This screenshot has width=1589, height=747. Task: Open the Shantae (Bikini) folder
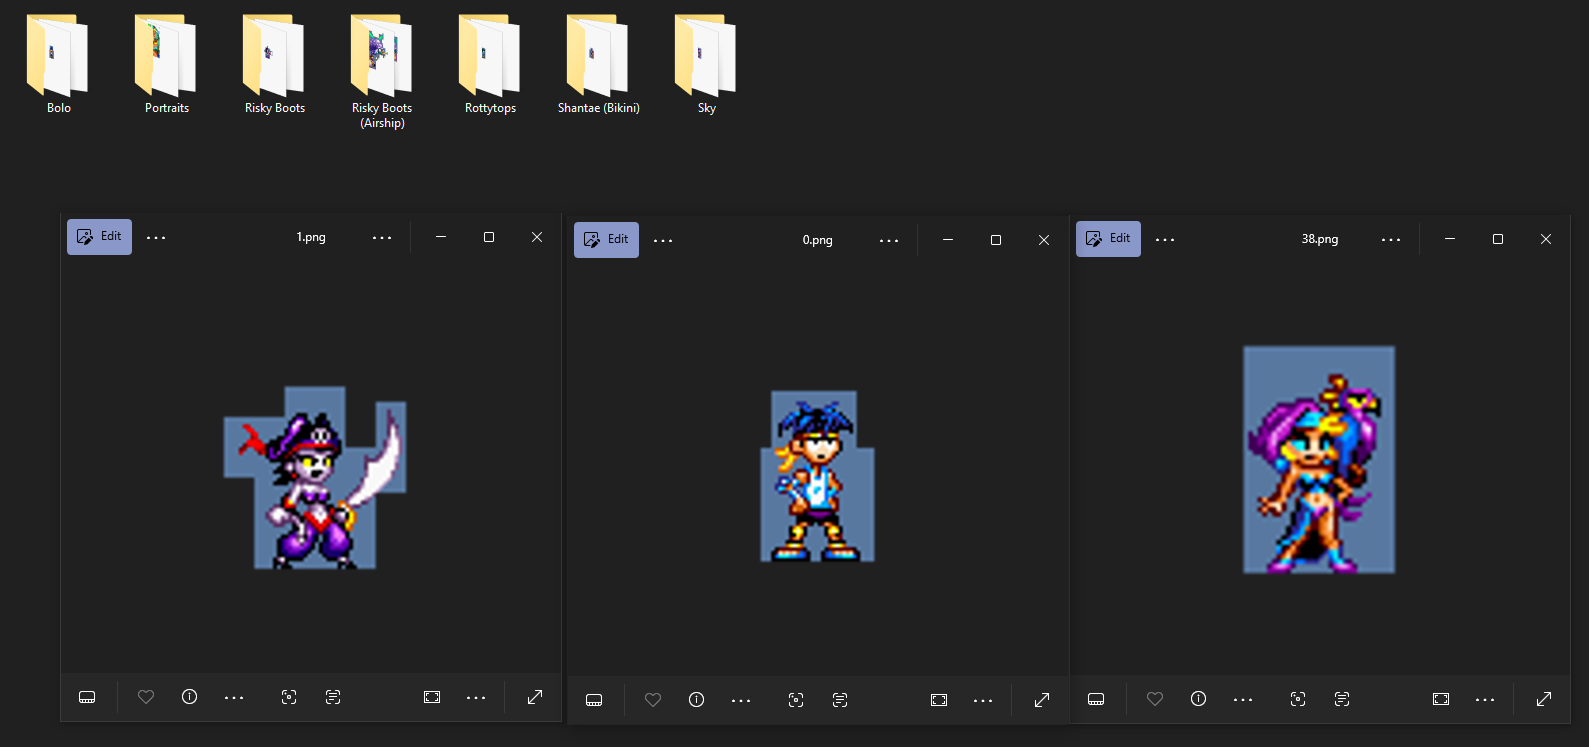[598, 62]
